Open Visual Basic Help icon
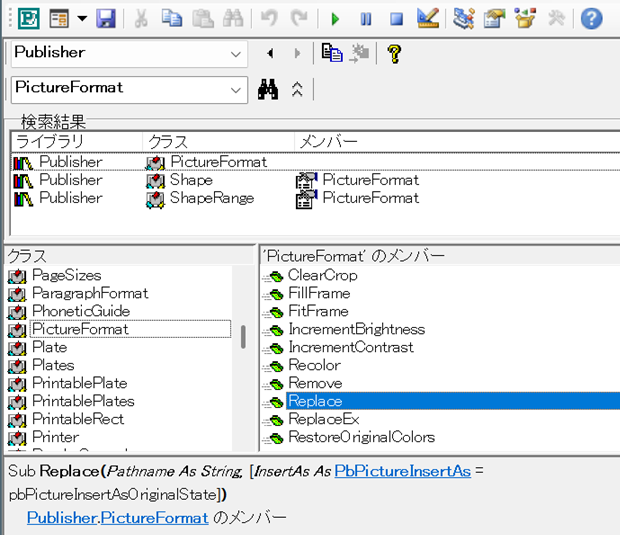 click(x=592, y=19)
